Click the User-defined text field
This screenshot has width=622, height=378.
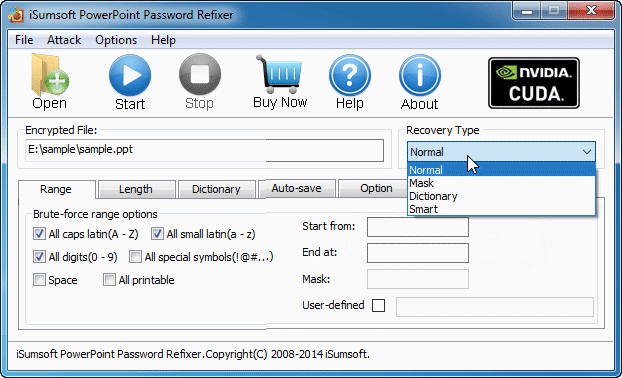pyautogui.click(x=495, y=307)
